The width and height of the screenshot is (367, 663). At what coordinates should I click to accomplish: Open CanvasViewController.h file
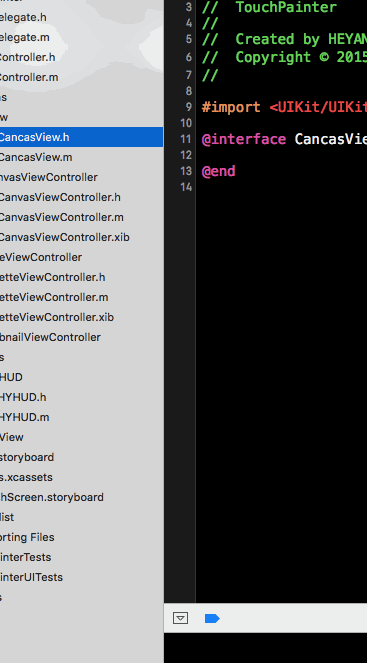[x=60, y=197]
